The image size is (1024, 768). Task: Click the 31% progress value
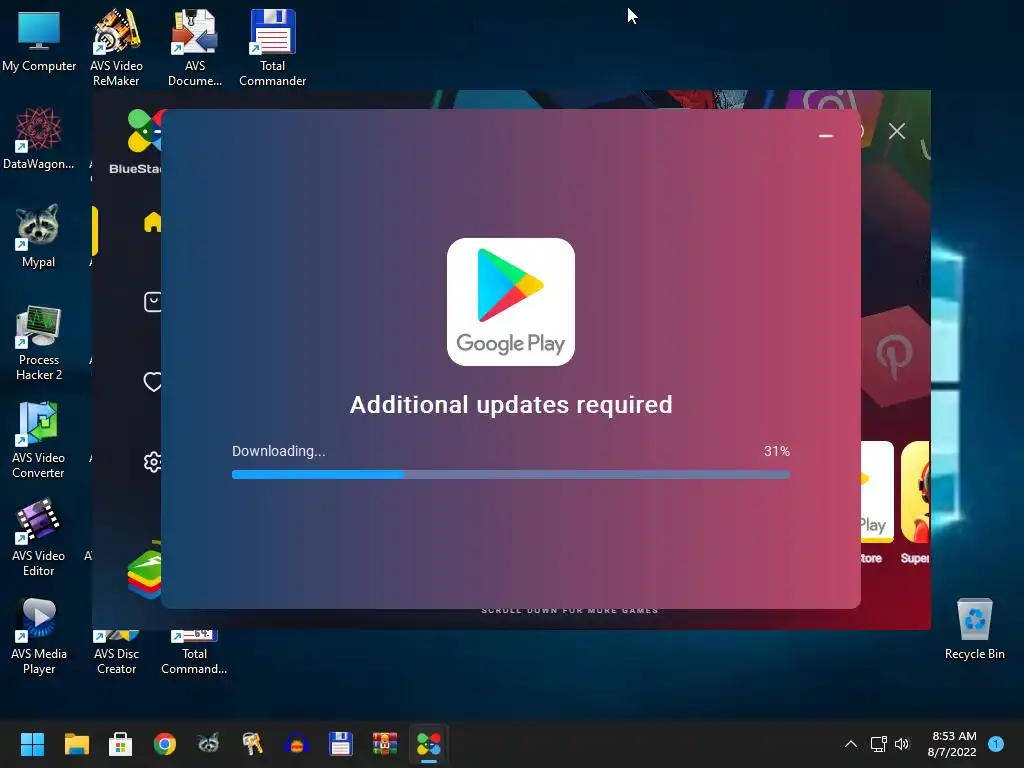coord(776,451)
